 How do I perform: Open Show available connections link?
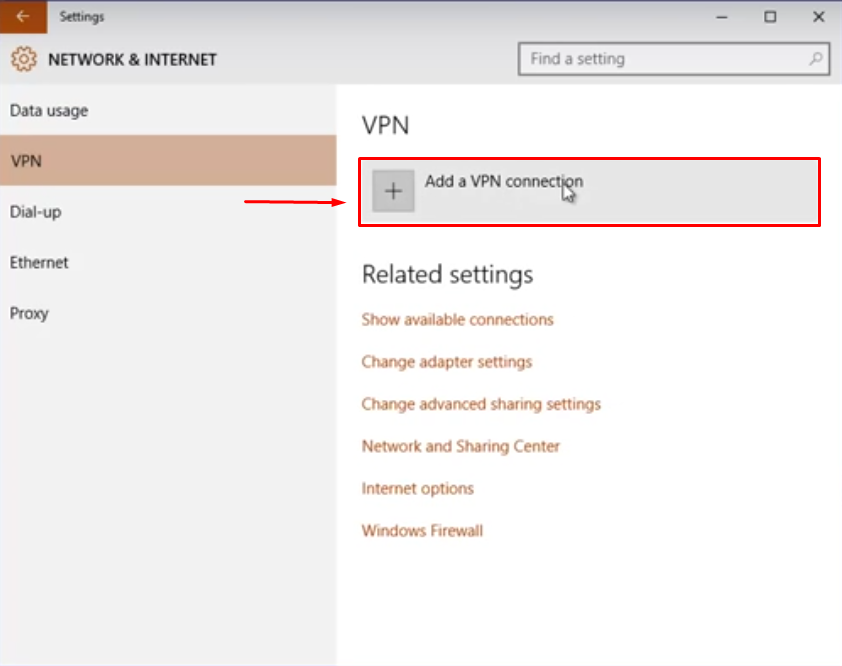458,320
